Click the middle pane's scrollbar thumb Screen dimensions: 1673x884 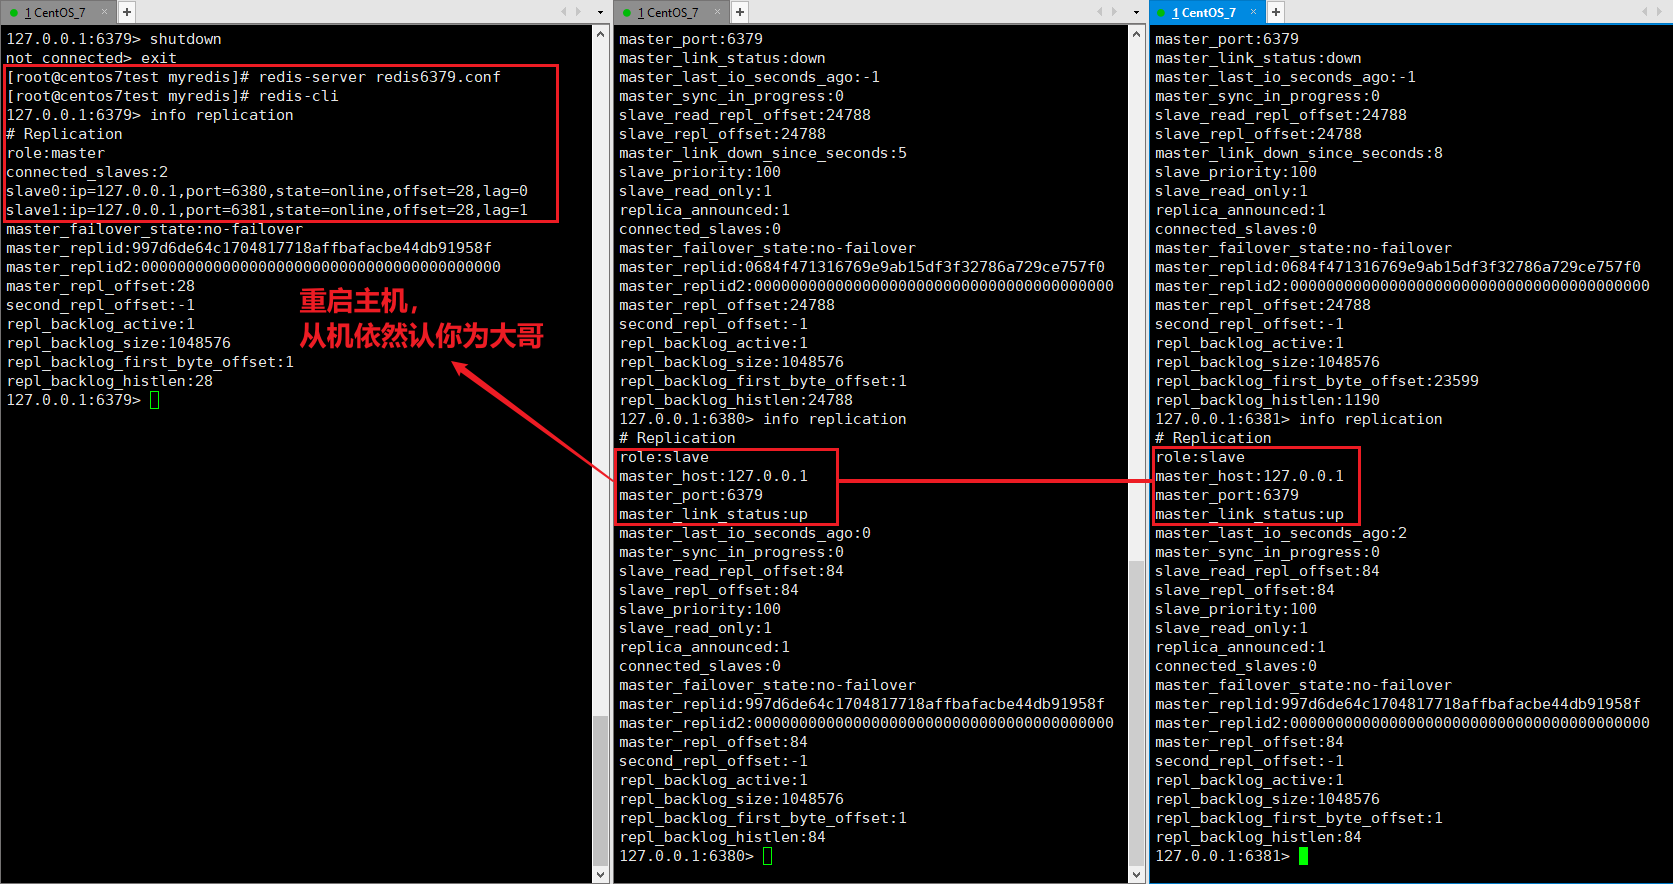tap(1137, 712)
